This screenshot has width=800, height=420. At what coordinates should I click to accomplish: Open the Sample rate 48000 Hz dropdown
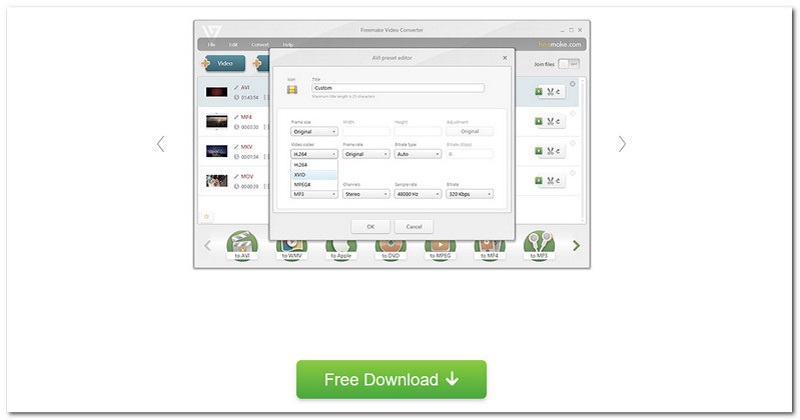418,194
